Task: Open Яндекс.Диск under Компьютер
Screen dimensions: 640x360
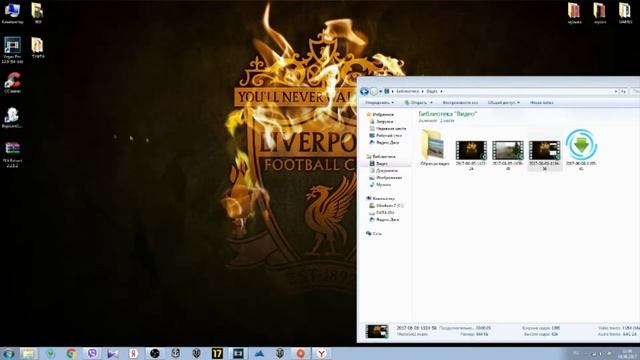Action: pyautogui.click(x=384, y=220)
